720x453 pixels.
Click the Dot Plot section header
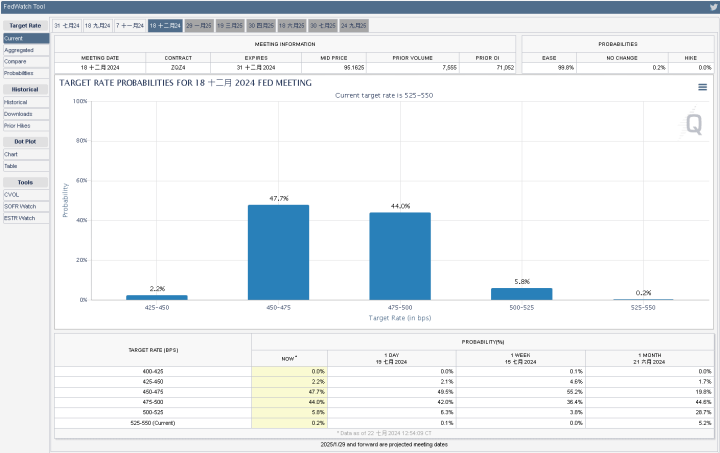click(x=25, y=142)
